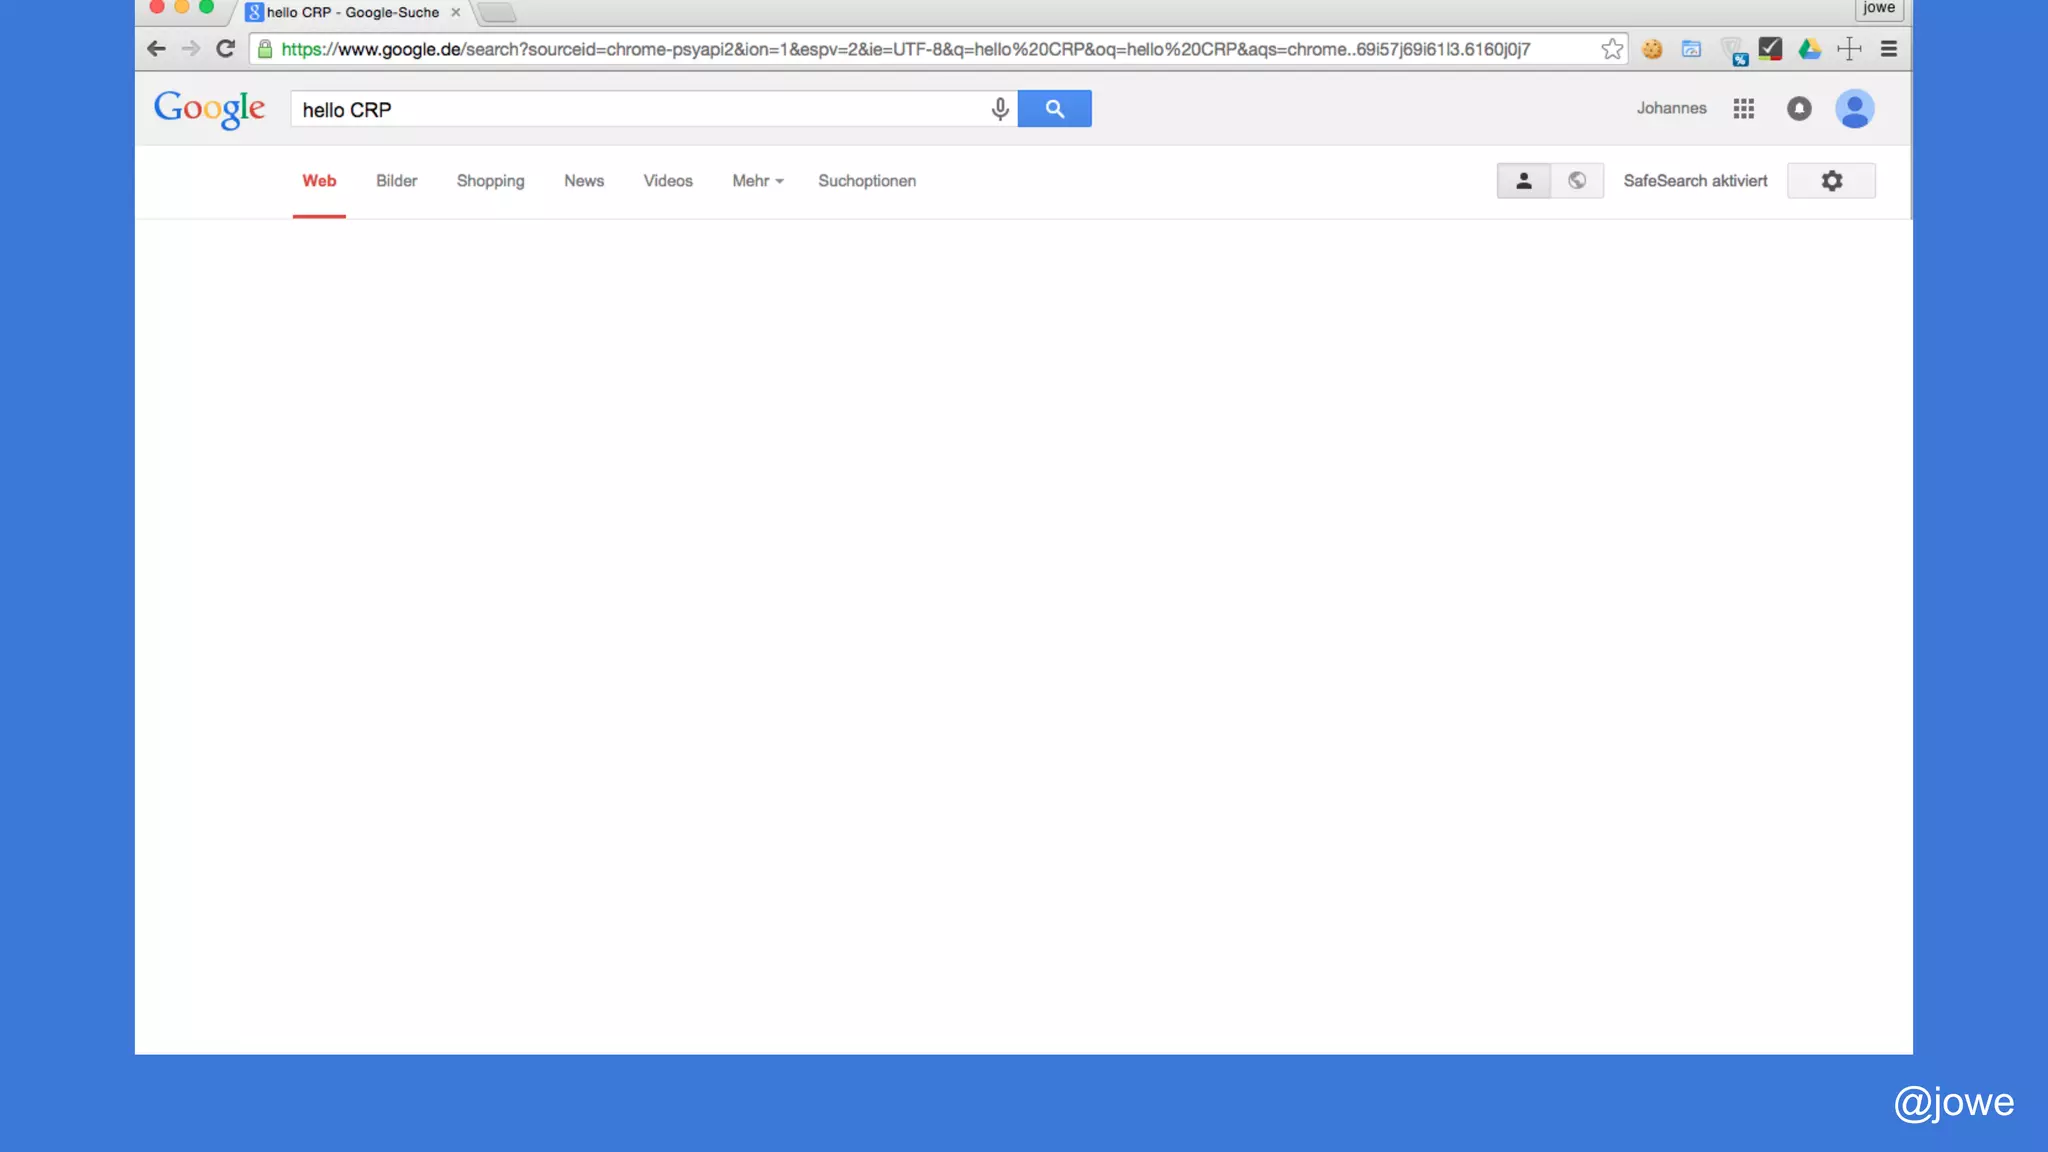
Task: Open Chrome hamburger menu
Action: point(1888,49)
